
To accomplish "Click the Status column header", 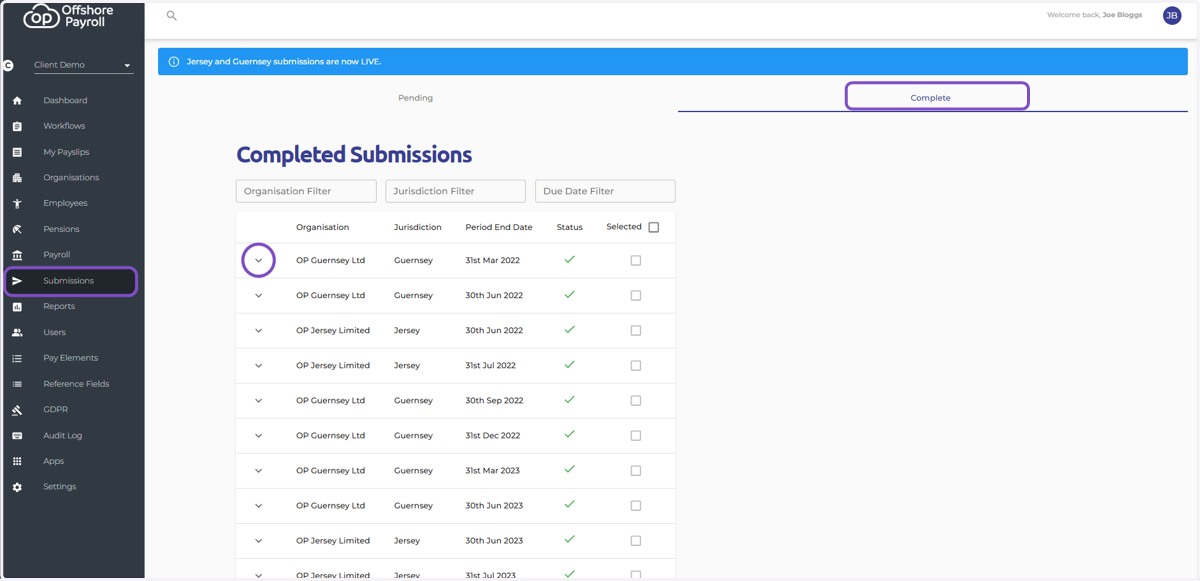I will [570, 228].
